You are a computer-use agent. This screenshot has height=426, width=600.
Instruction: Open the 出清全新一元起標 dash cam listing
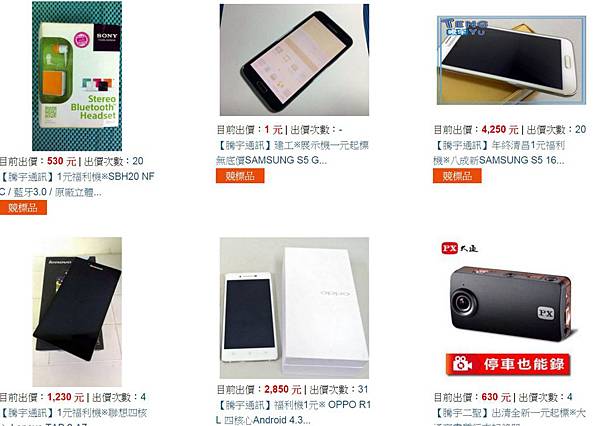point(510,416)
